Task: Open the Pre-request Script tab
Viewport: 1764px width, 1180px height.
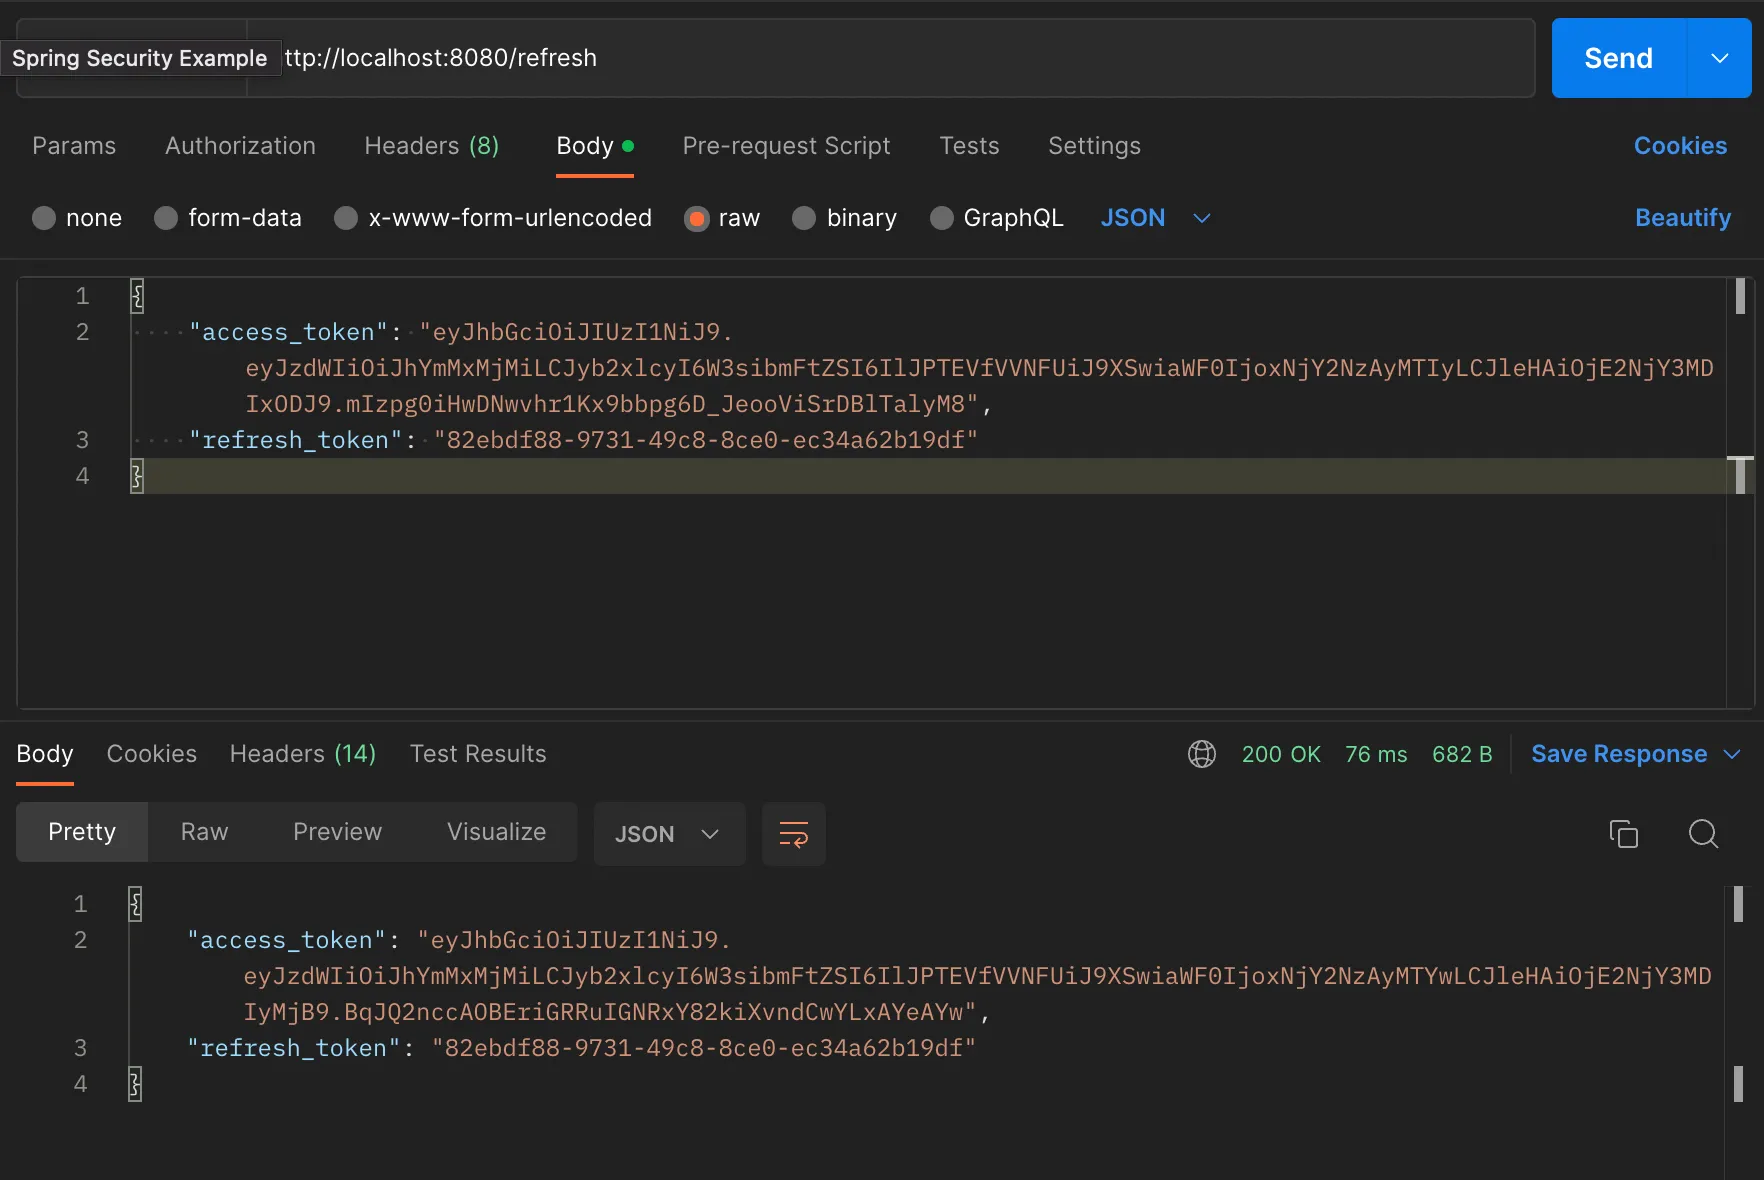Action: pos(786,146)
